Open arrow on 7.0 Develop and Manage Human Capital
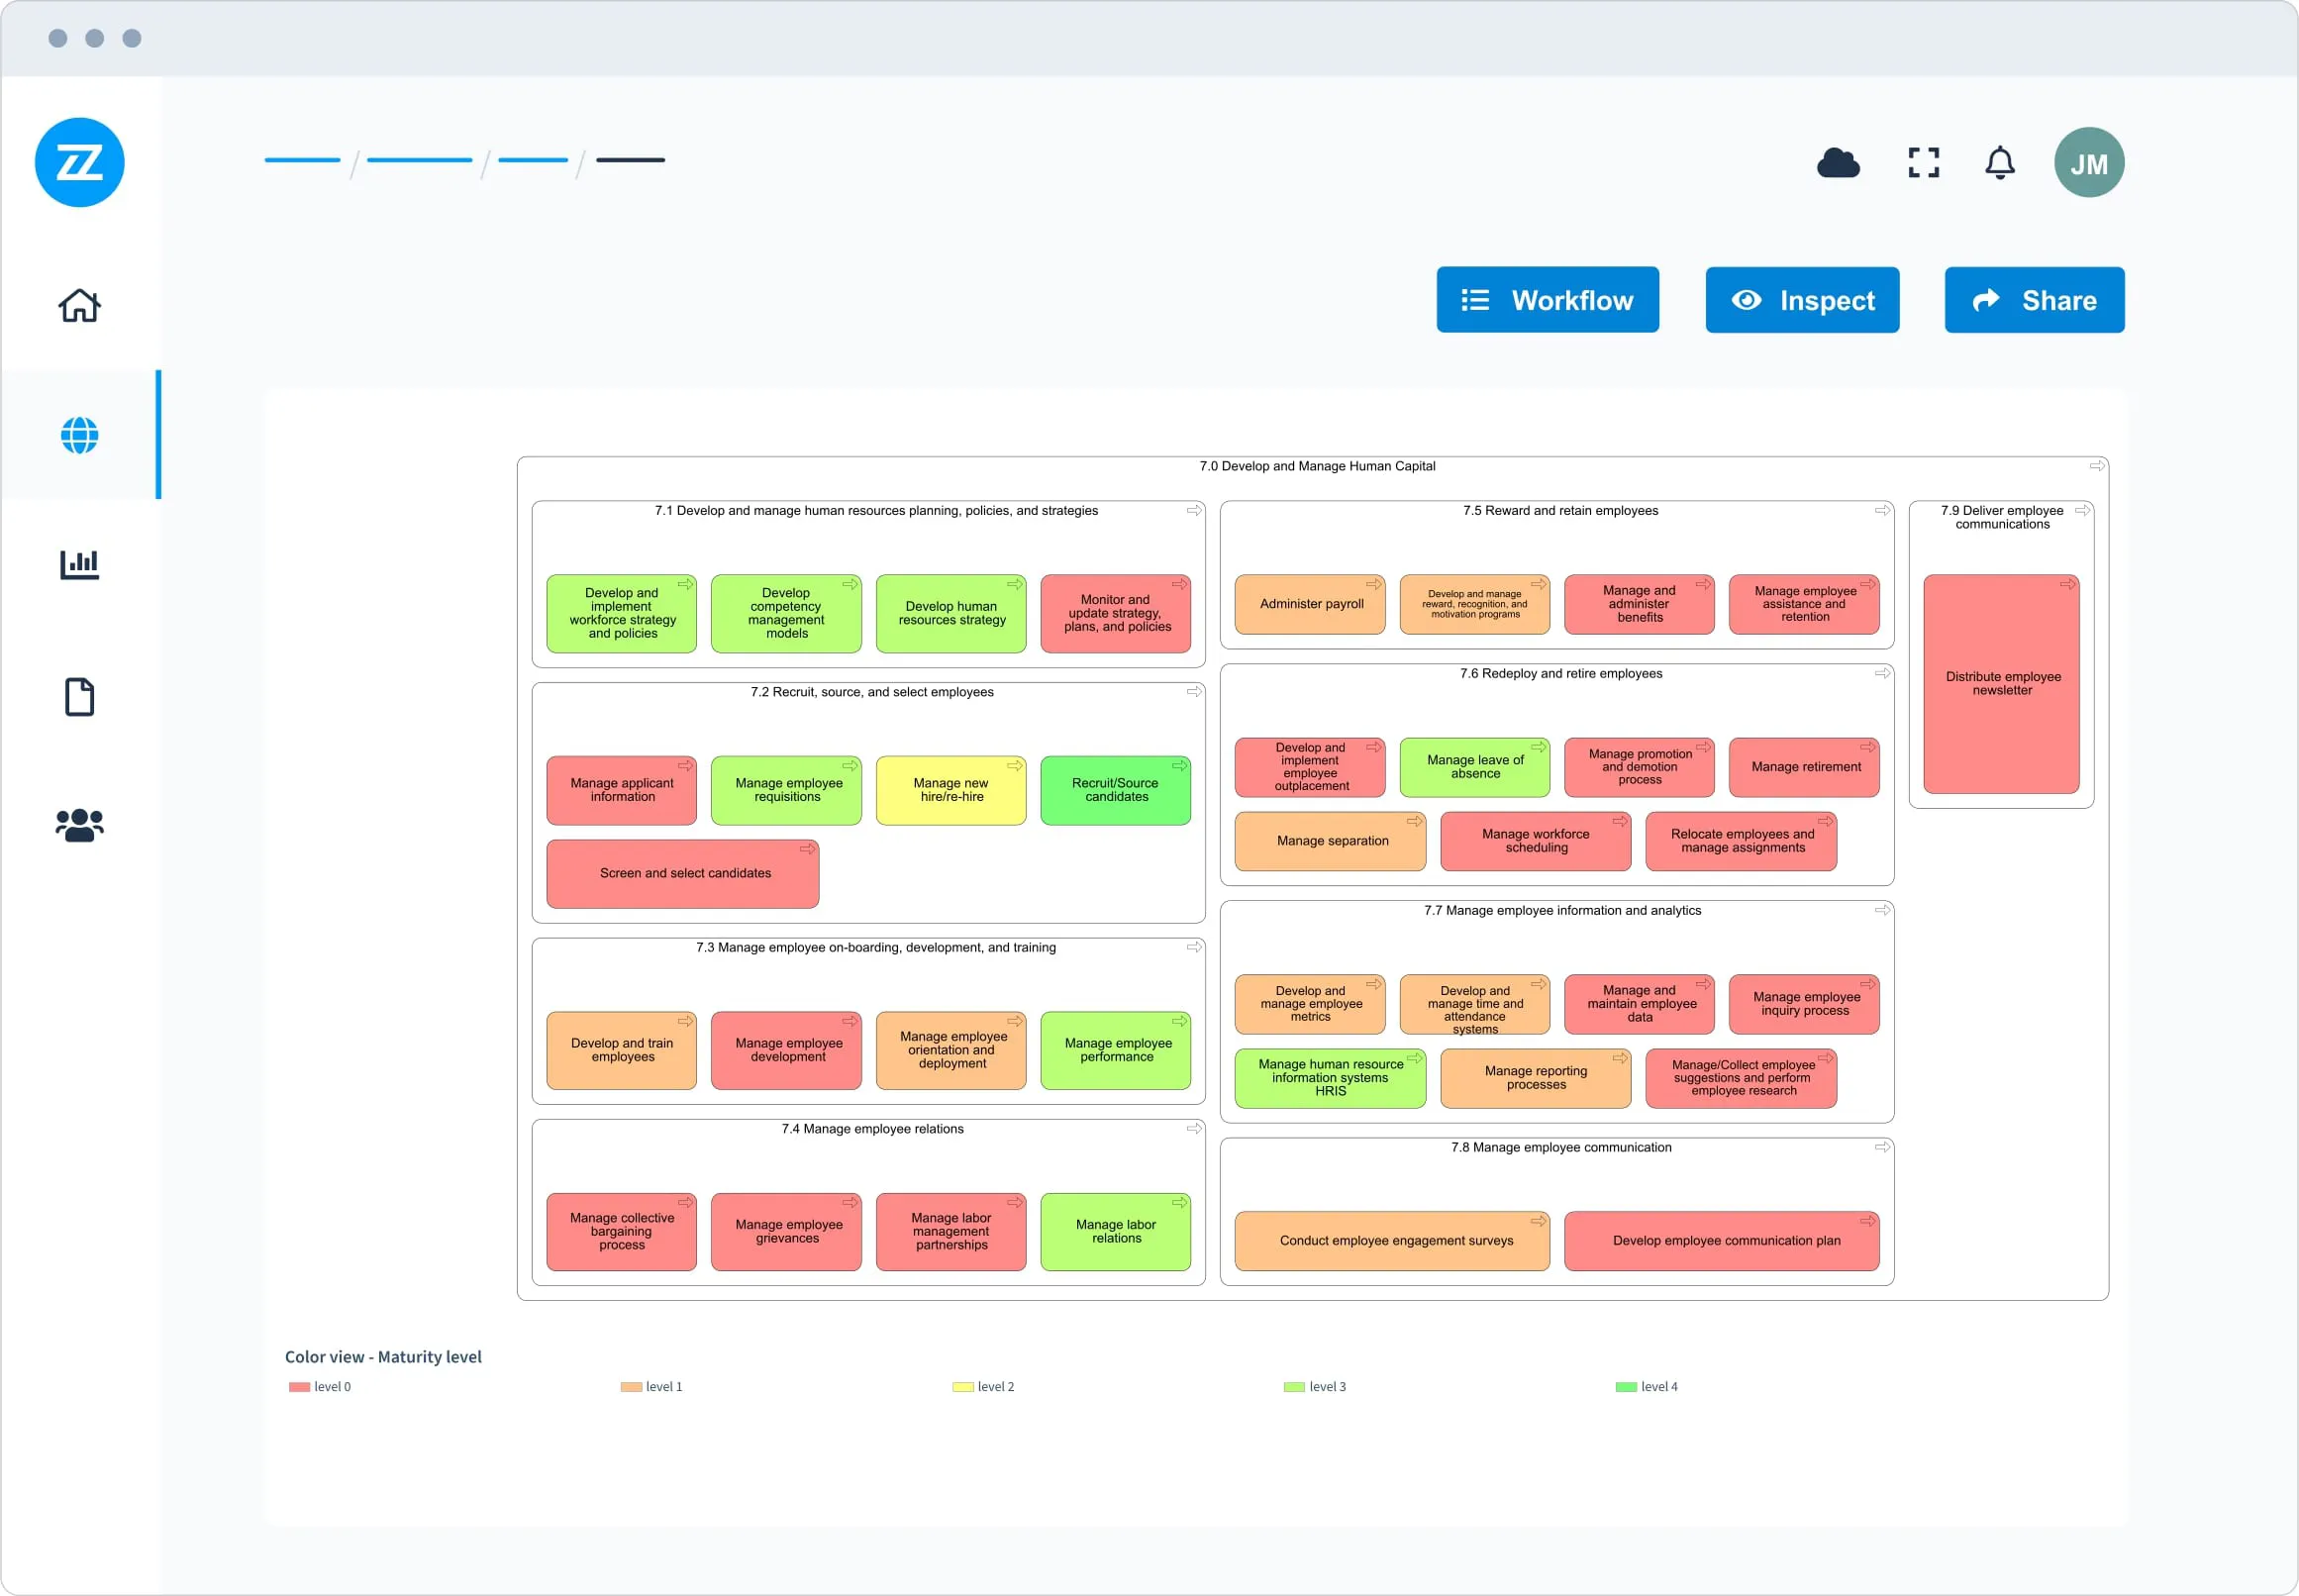Image resolution: width=2299 pixels, height=1596 pixels. [x=2097, y=466]
